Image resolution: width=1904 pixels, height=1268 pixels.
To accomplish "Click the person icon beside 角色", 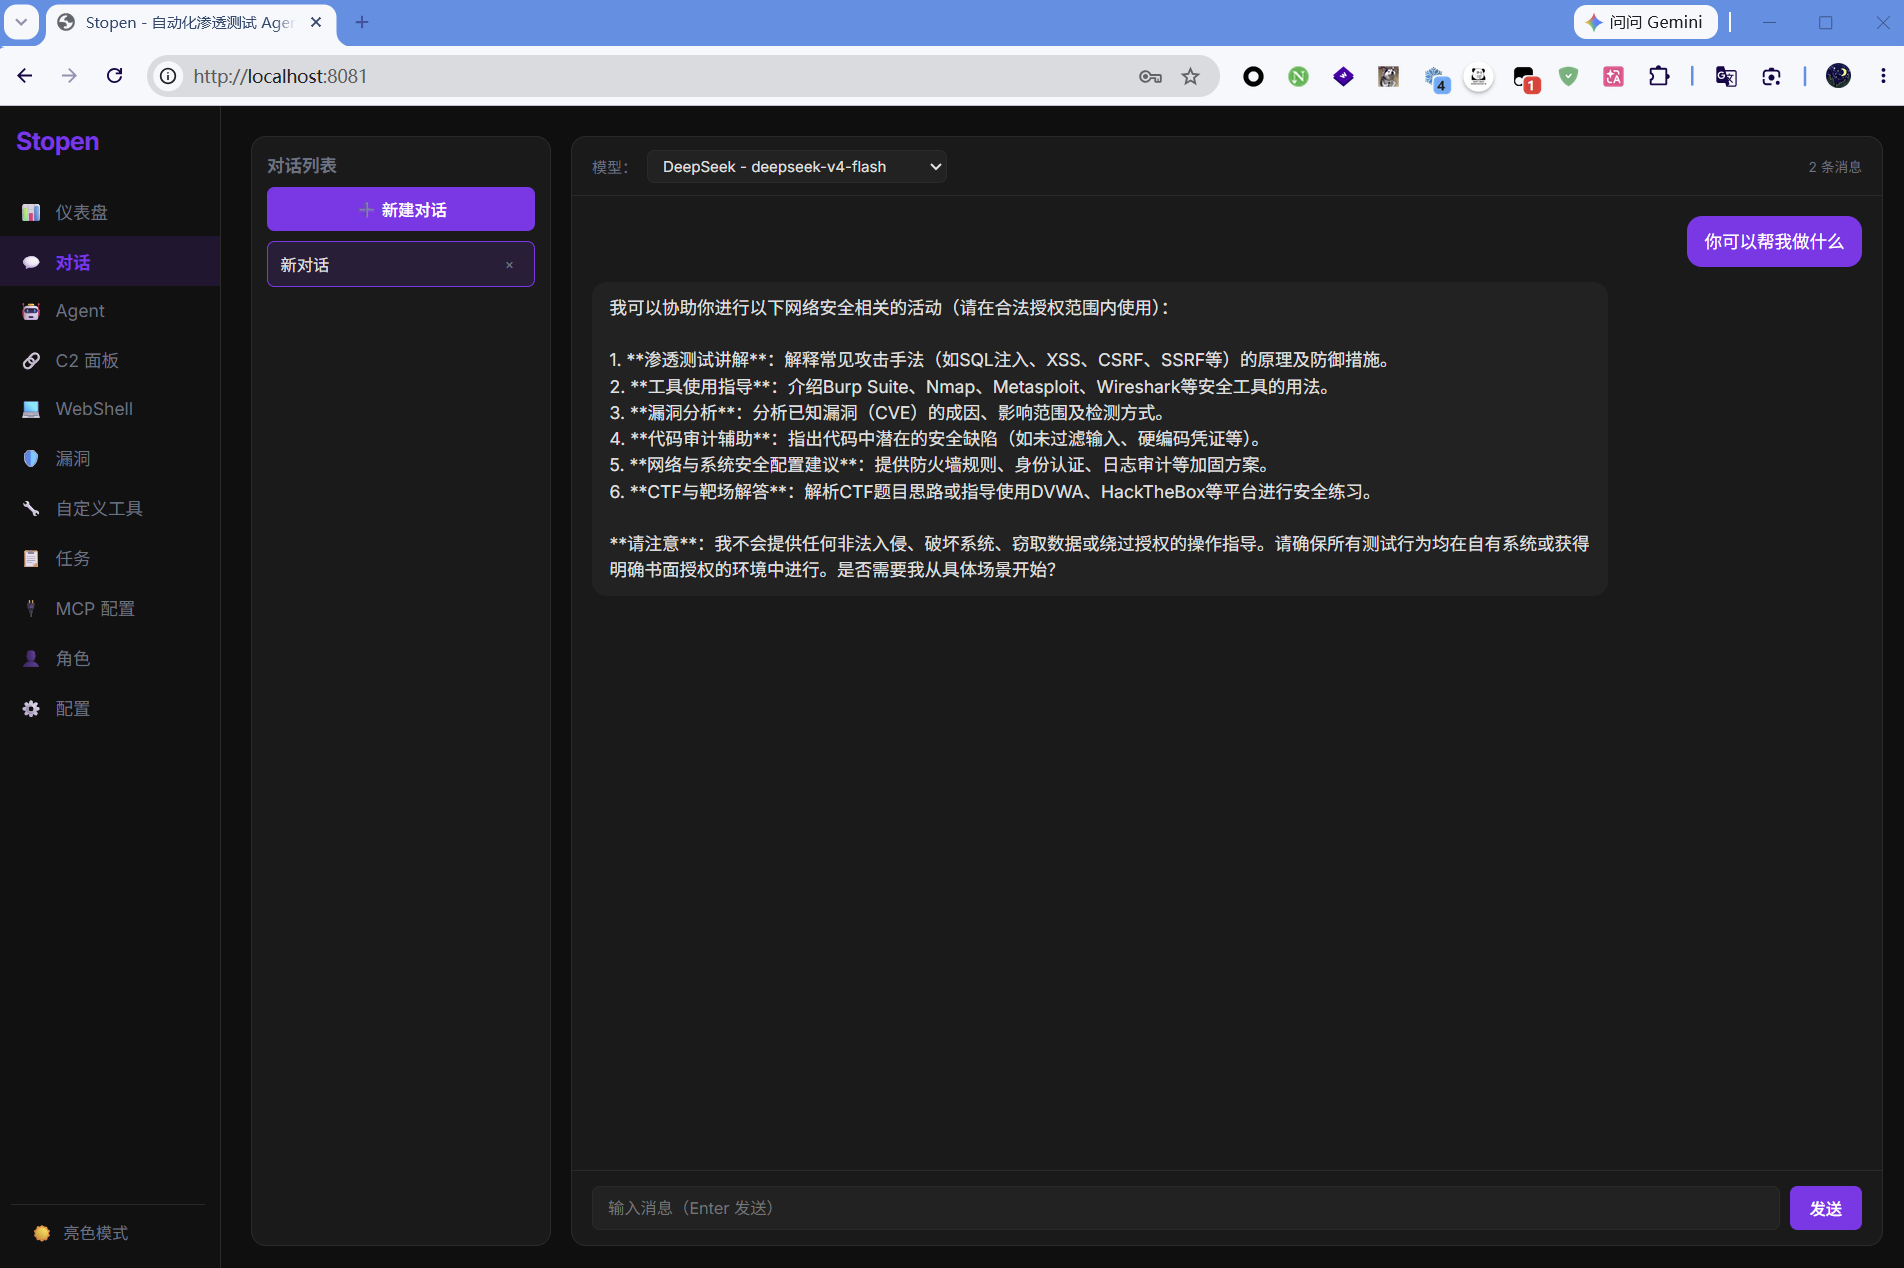I will coord(31,658).
